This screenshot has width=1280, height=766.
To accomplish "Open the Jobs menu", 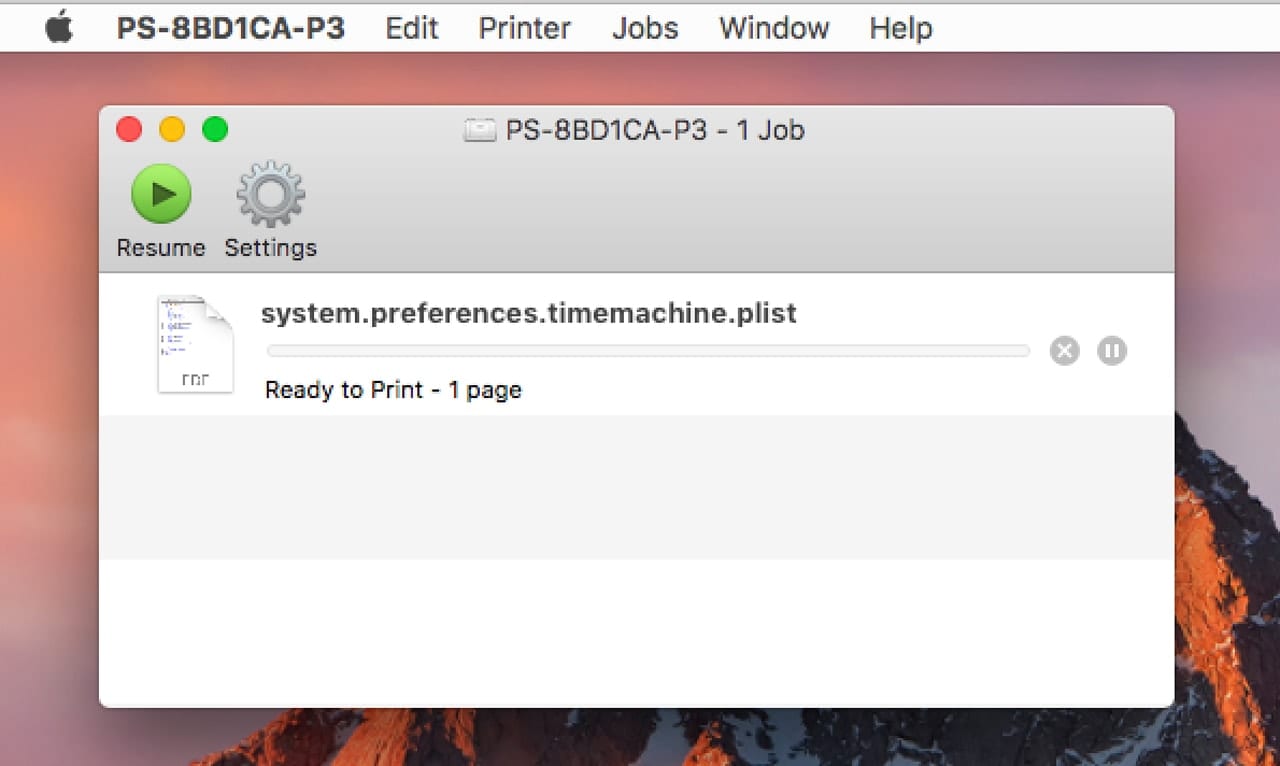I will [x=645, y=28].
